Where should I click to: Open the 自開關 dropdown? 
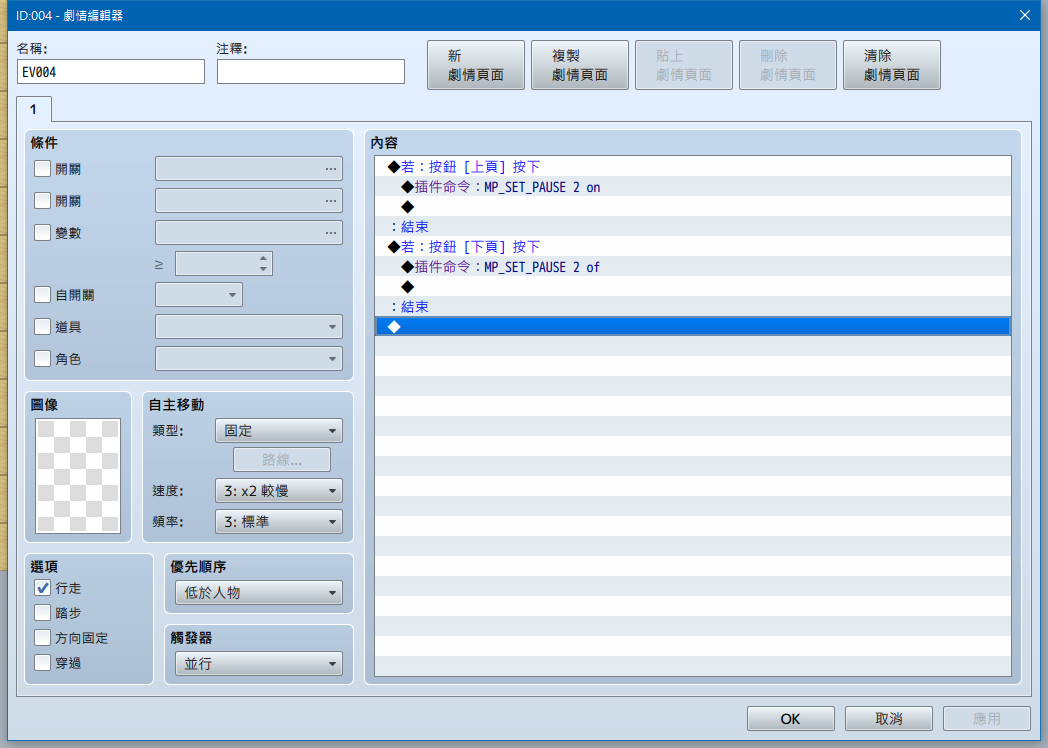199,295
